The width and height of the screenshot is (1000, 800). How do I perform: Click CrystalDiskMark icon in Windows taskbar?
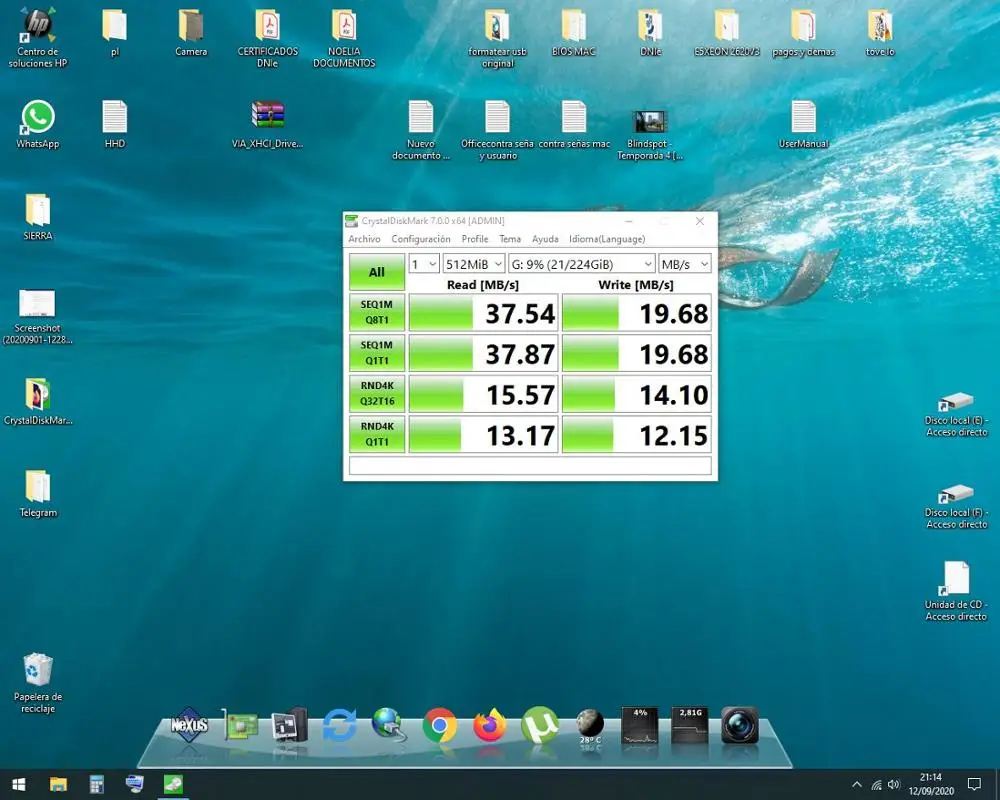tap(174, 784)
